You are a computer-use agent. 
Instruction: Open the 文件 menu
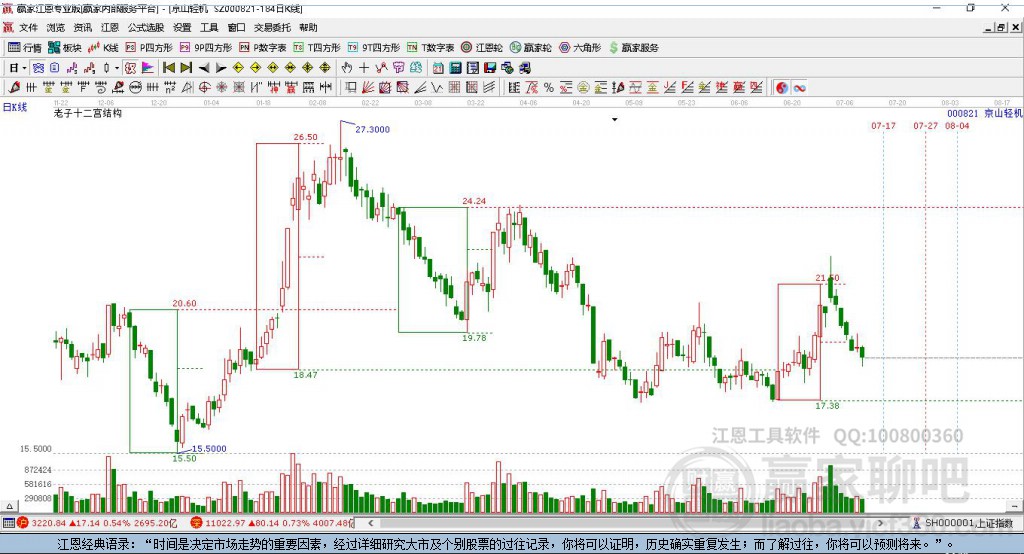28,27
